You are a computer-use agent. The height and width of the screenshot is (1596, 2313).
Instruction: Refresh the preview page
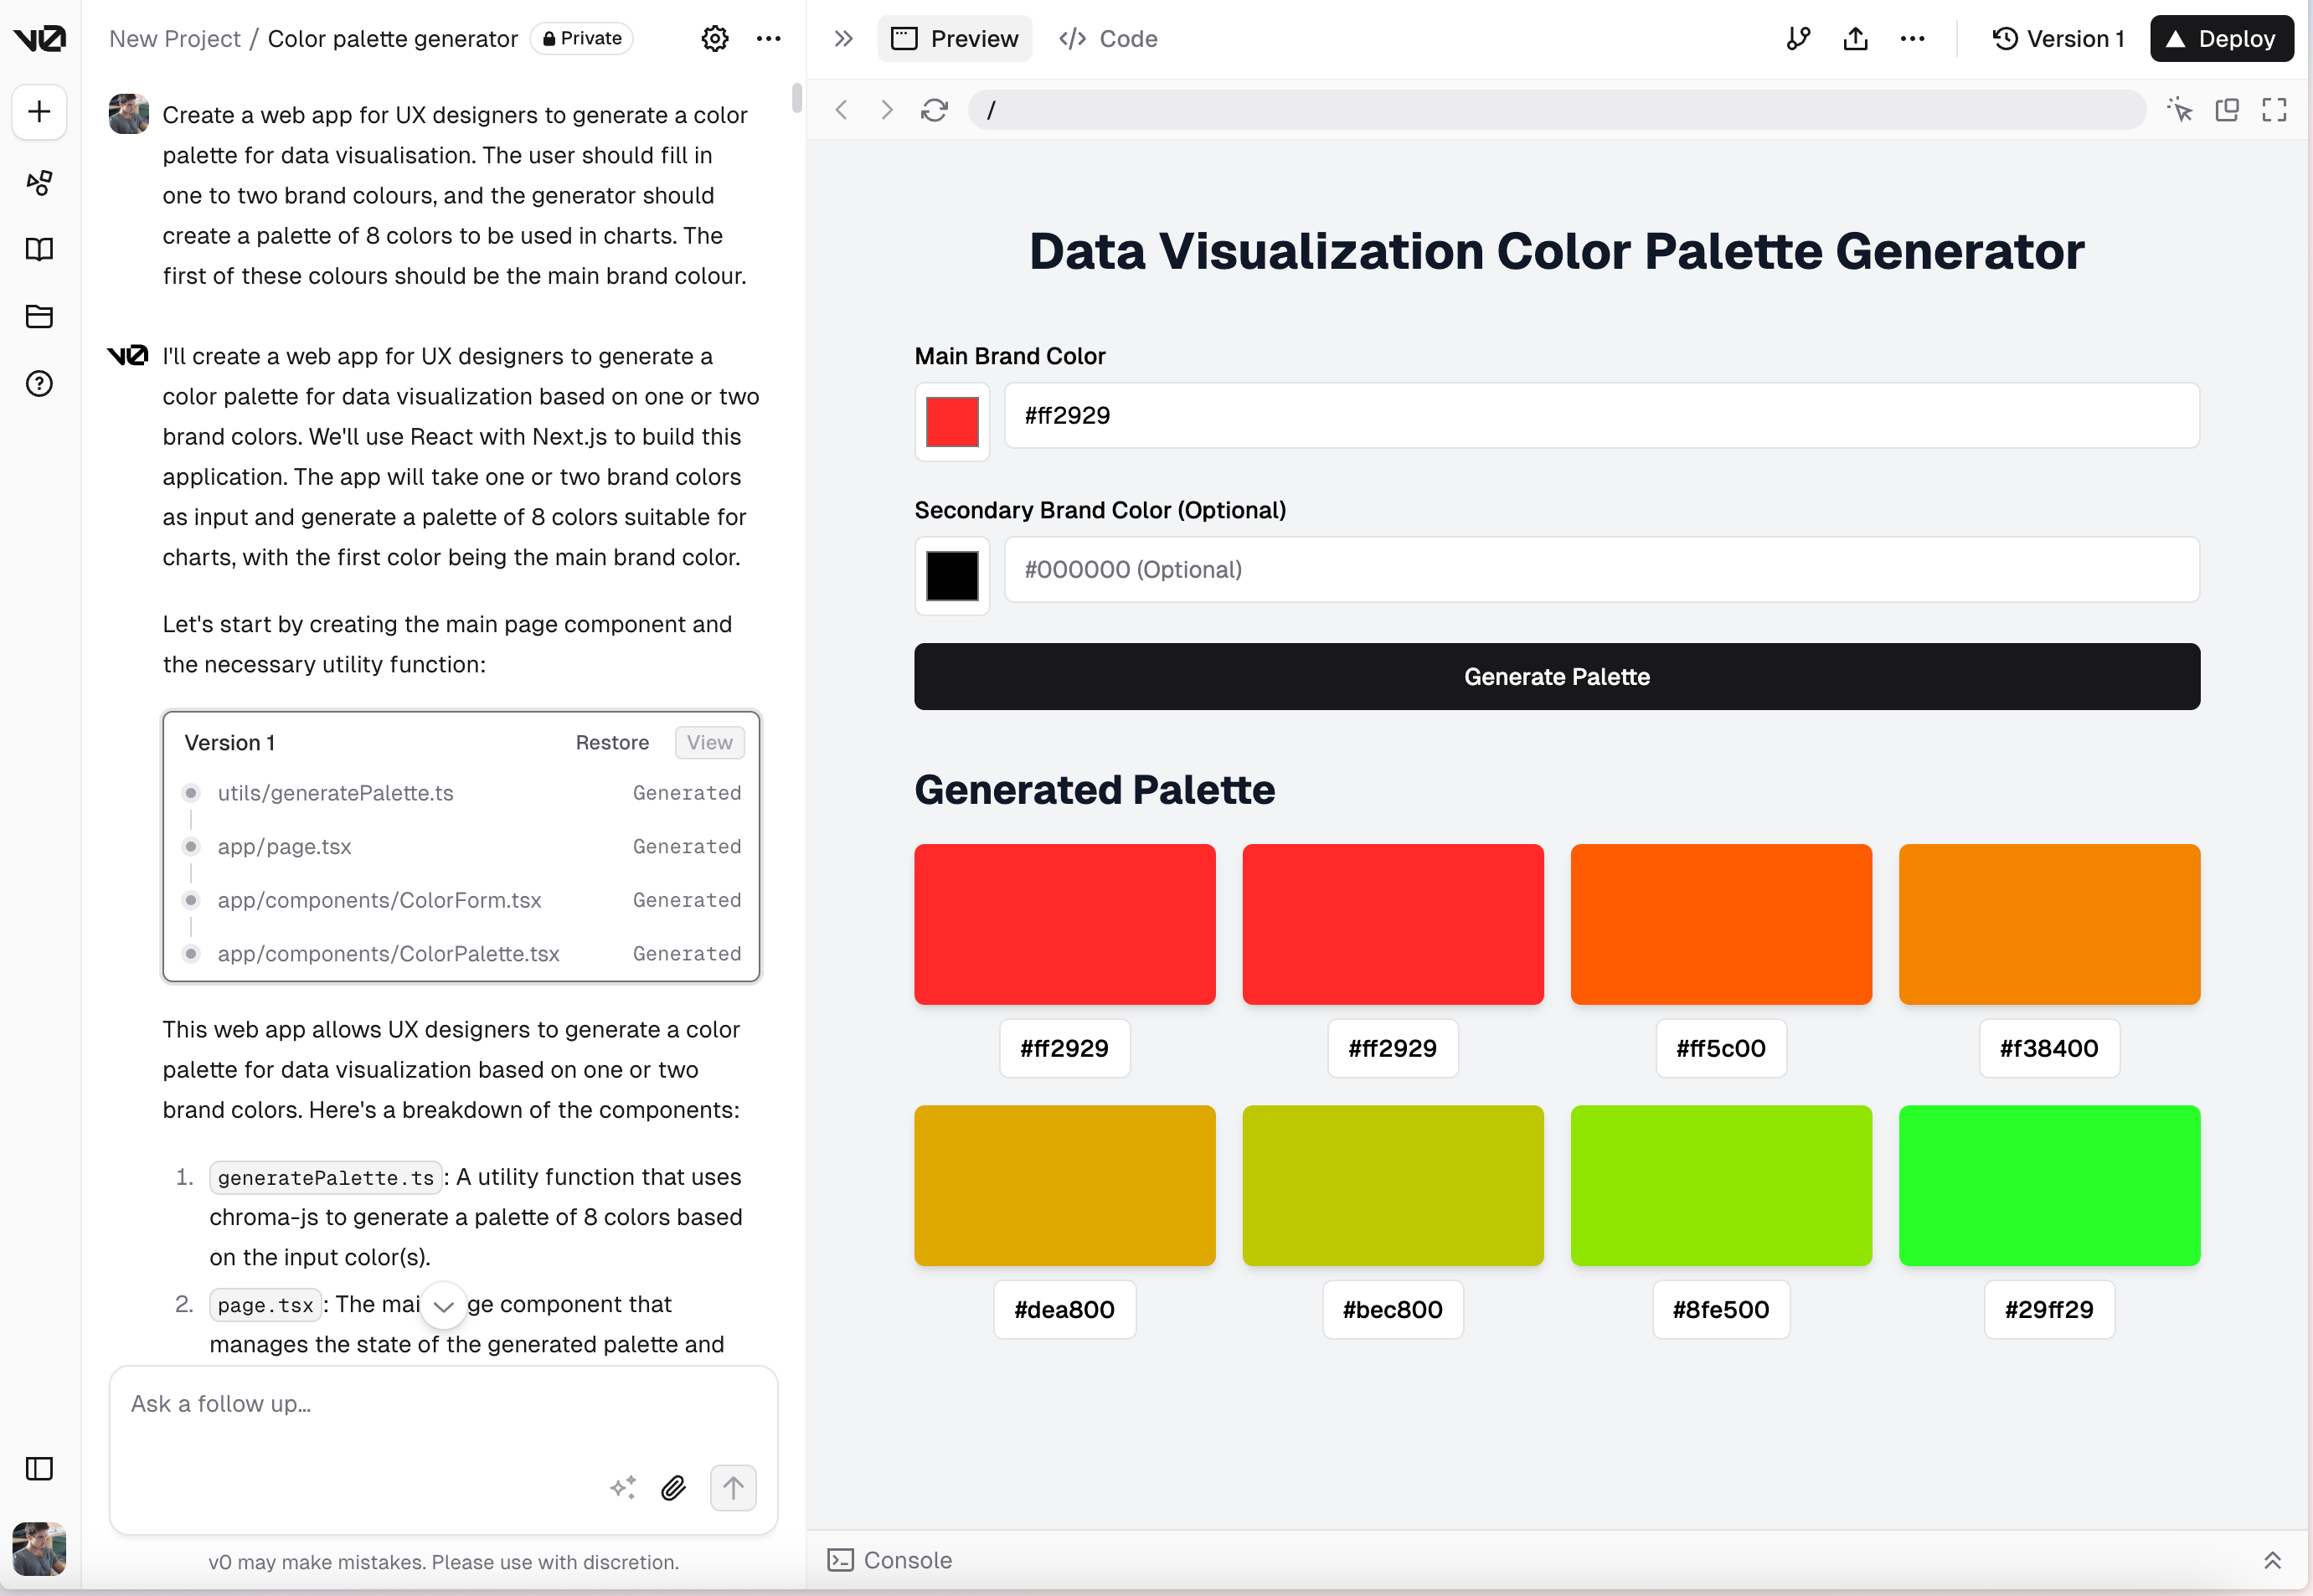click(934, 110)
